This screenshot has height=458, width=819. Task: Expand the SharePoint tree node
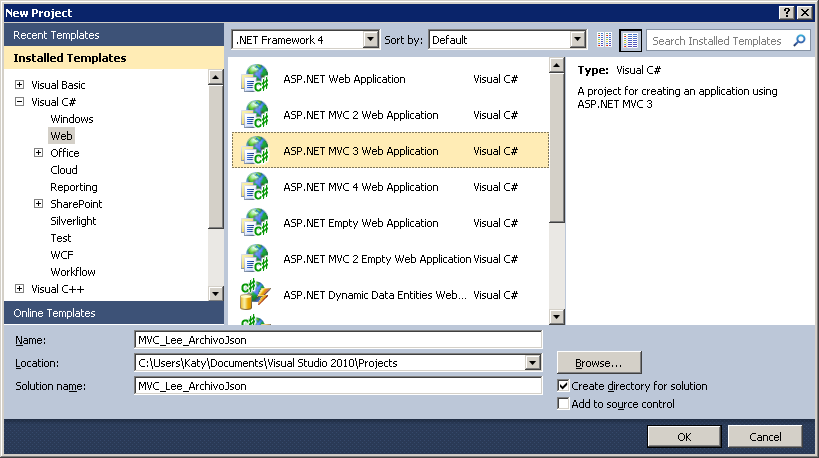[38, 204]
